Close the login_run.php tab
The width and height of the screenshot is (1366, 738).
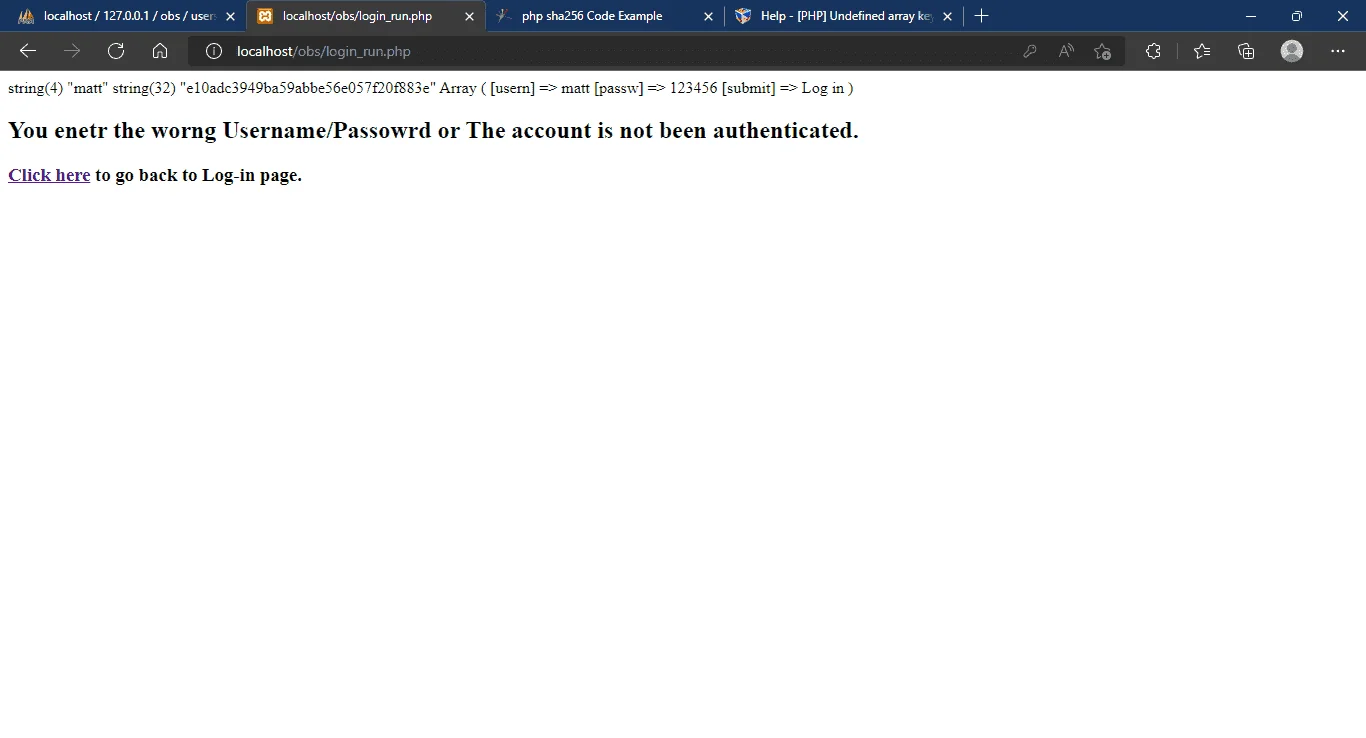click(469, 16)
